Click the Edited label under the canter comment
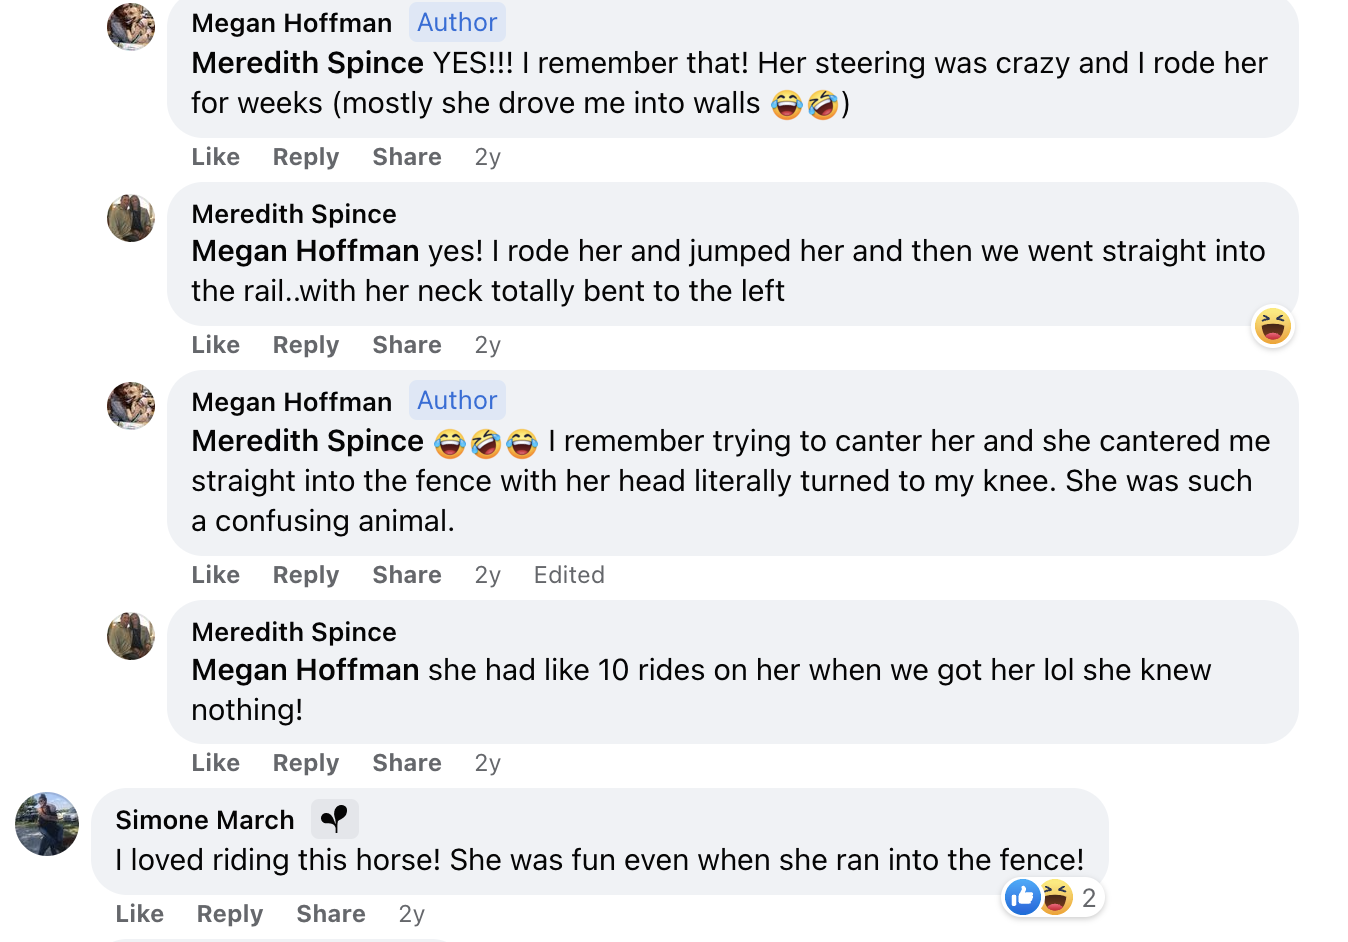 click(569, 575)
